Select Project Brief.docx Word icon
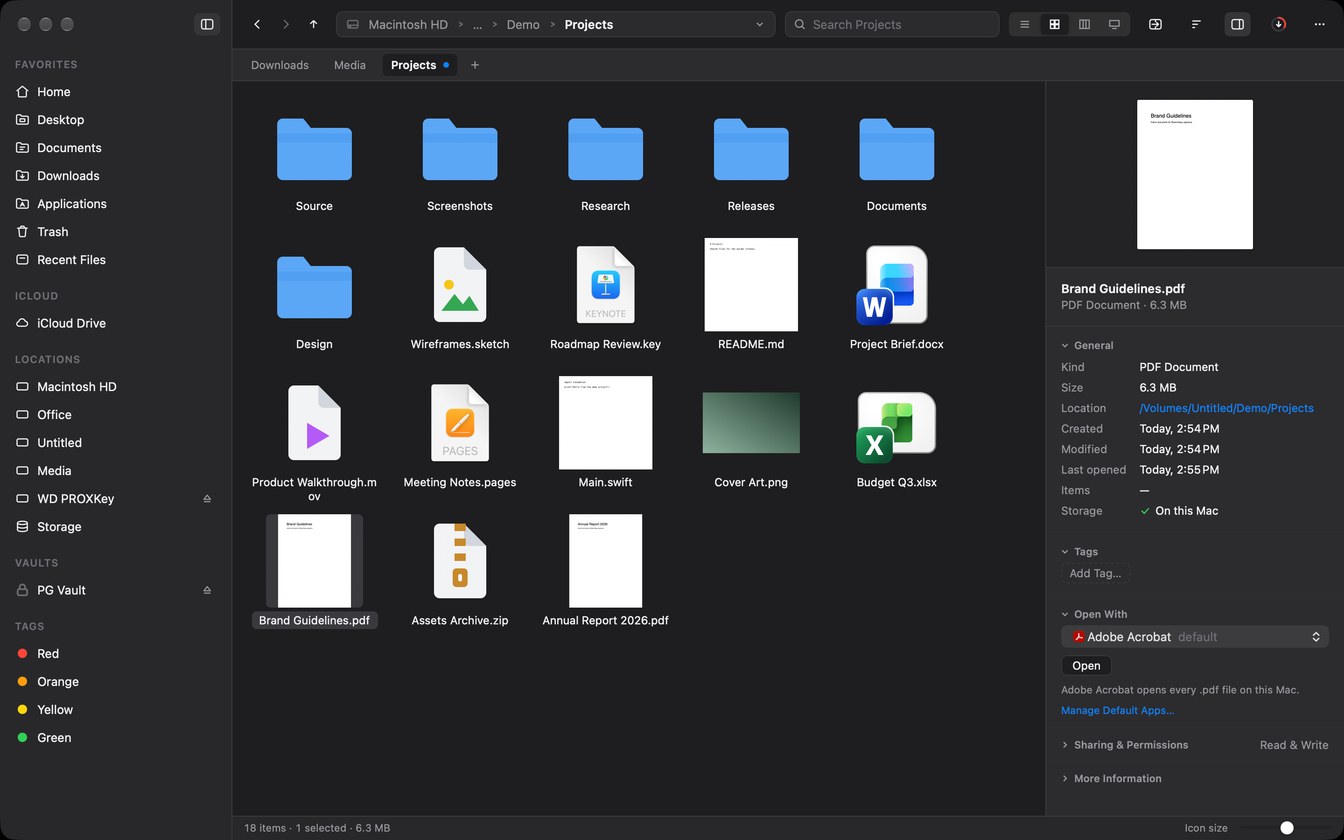The height and width of the screenshot is (840, 1344). click(893, 286)
